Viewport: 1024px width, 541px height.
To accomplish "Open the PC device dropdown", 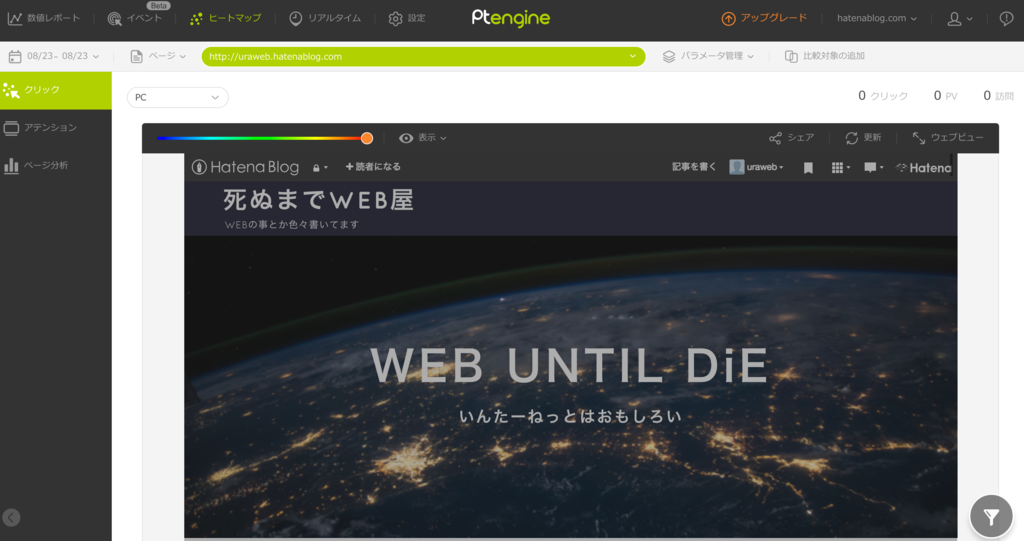I will coord(178,97).
